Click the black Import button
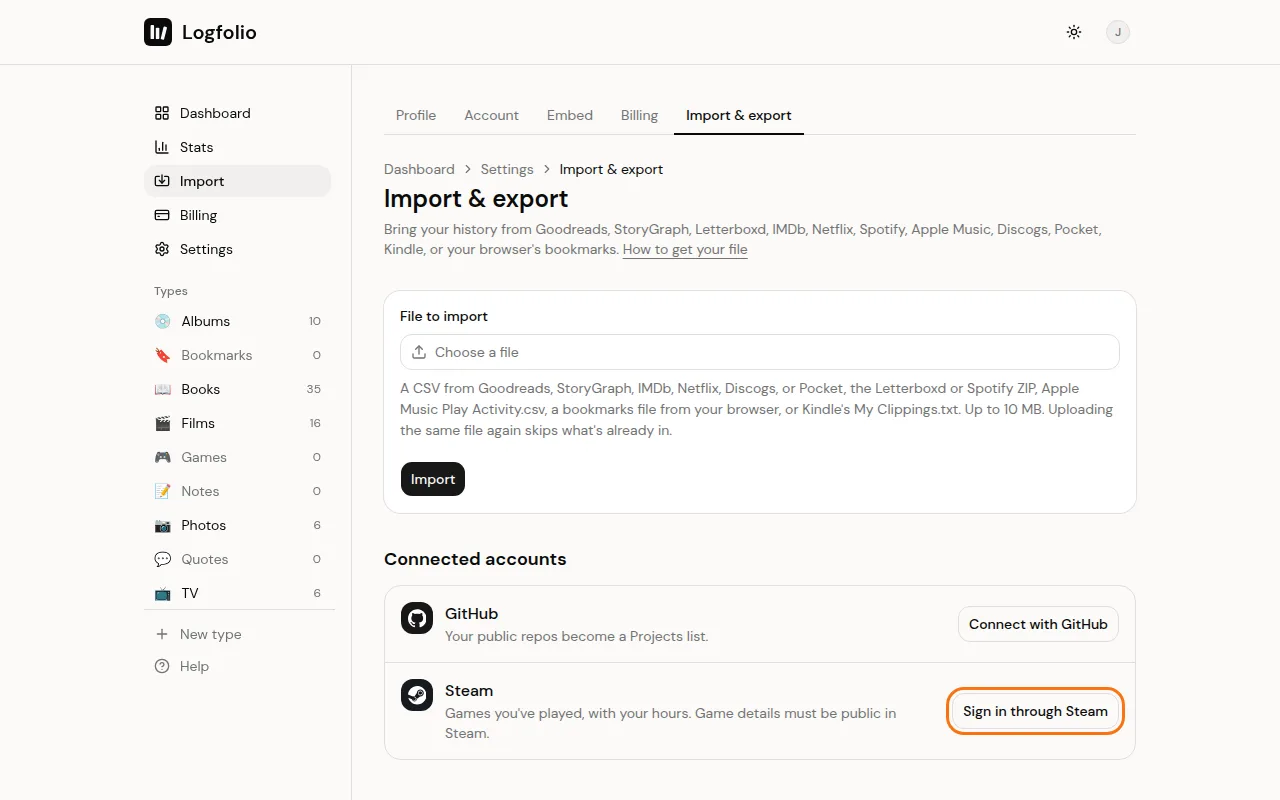Viewport: 1280px width, 800px height. (433, 479)
